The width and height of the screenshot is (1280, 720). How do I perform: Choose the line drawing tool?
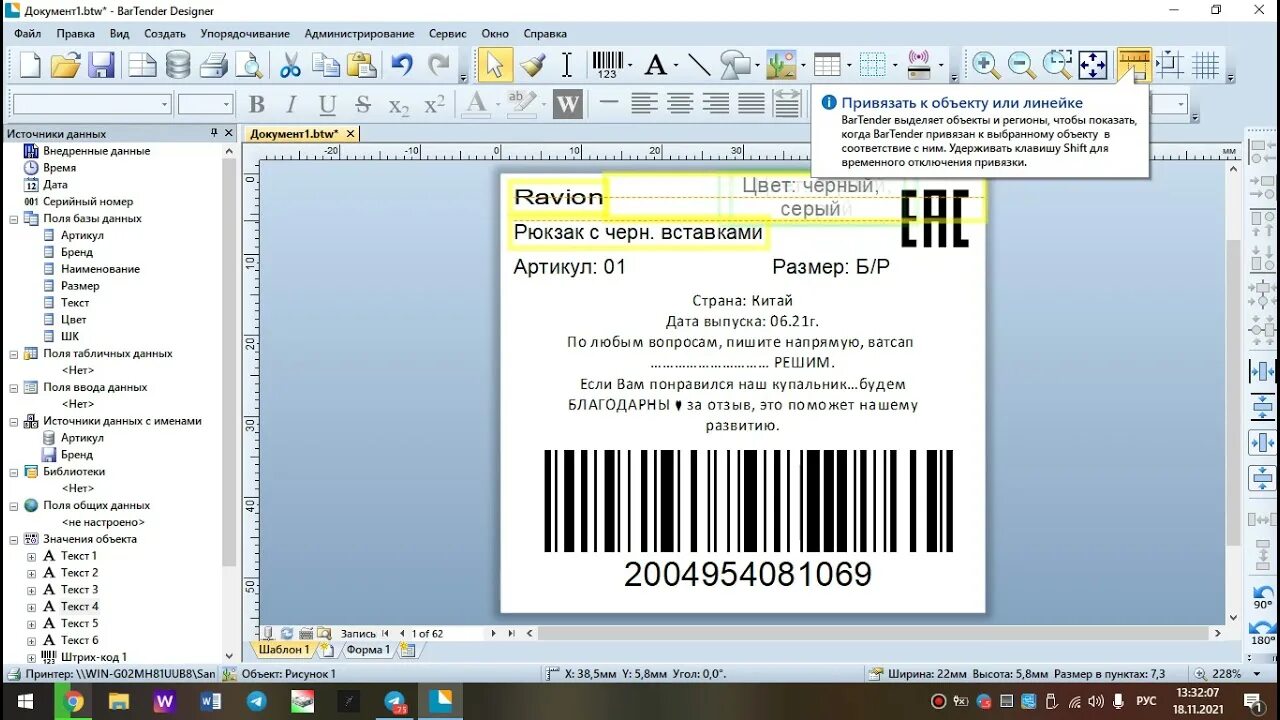pyautogui.click(x=699, y=66)
